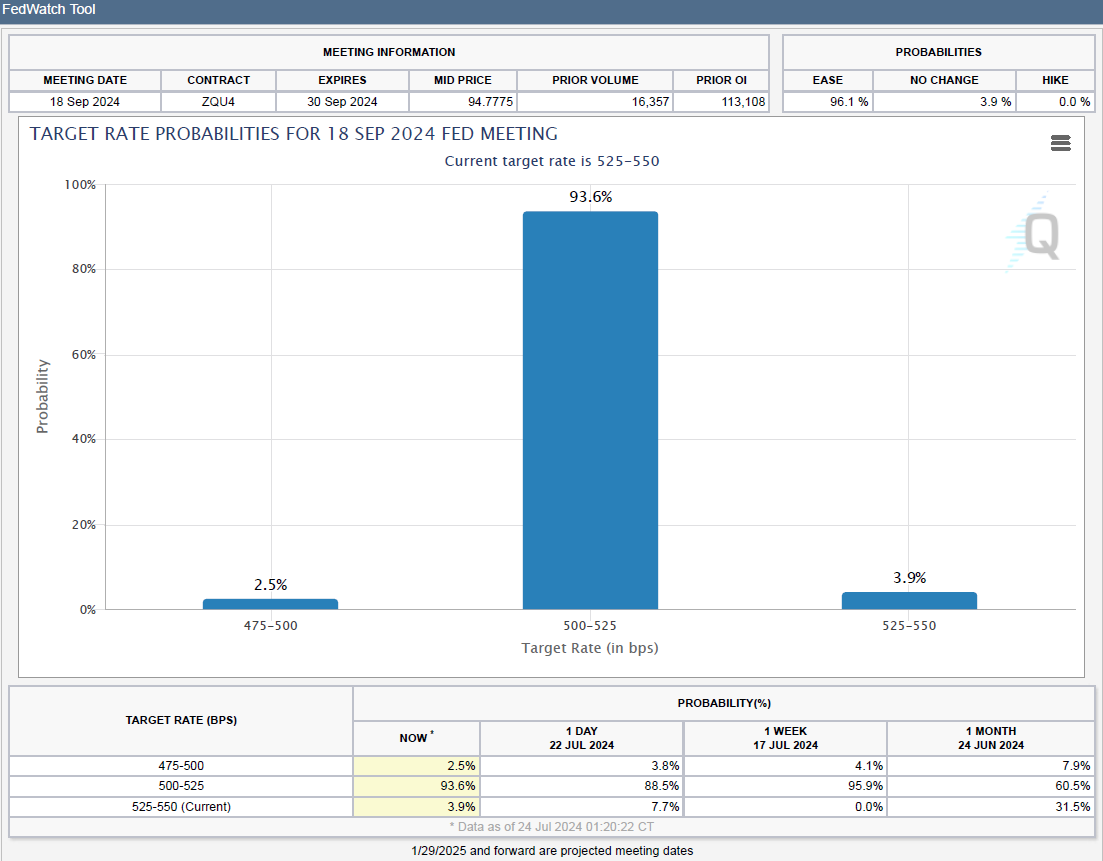
Task: Click the TARGET RATE (BPS) table header
Action: (x=181, y=720)
